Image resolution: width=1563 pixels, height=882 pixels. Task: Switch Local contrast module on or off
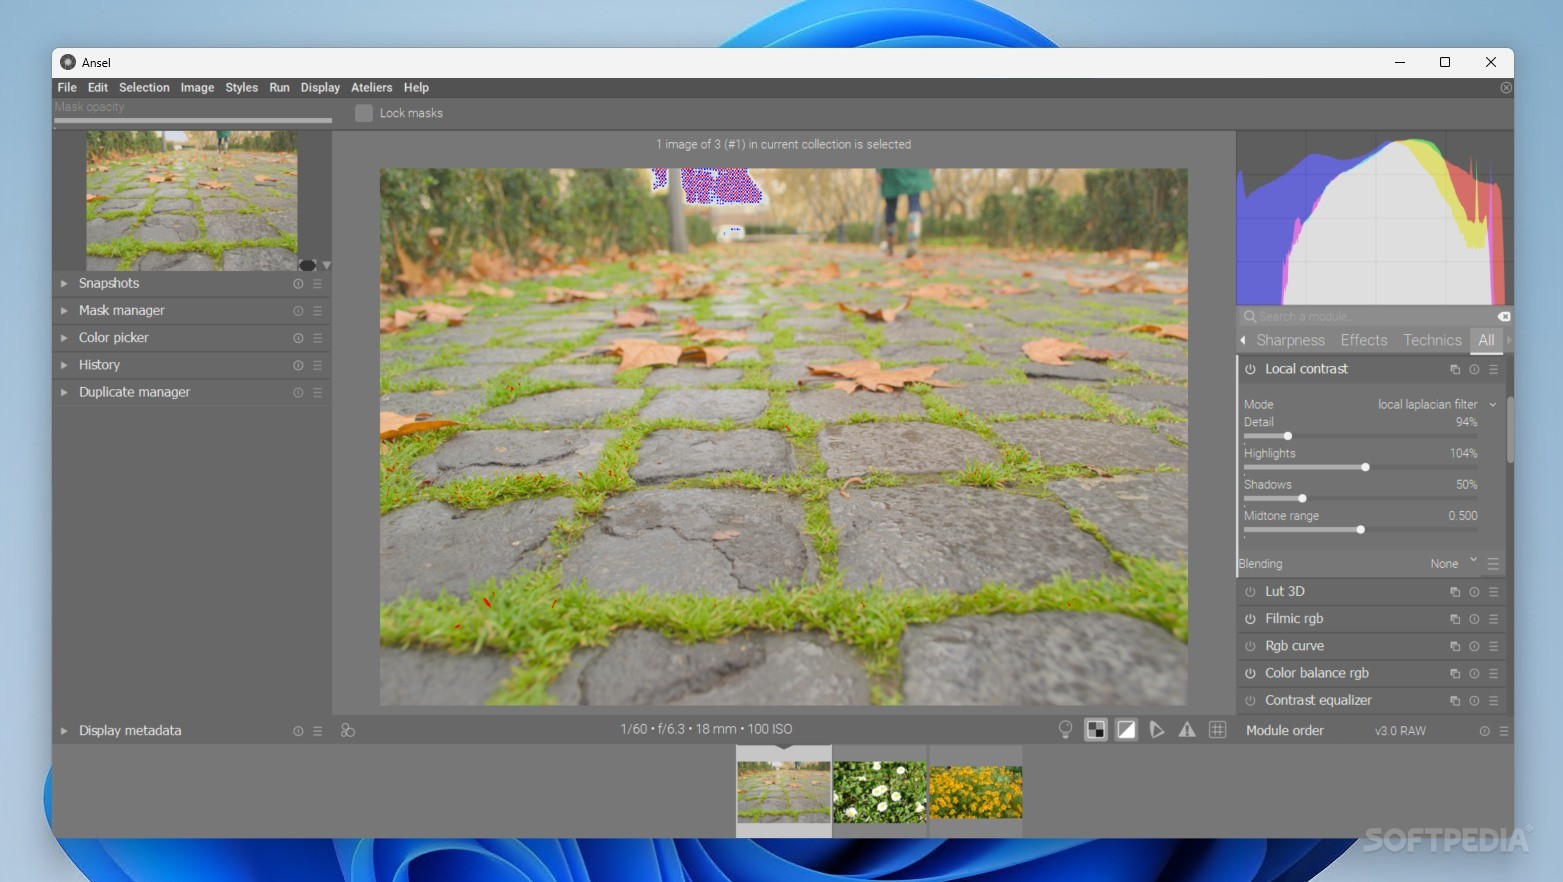pos(1250,369)
